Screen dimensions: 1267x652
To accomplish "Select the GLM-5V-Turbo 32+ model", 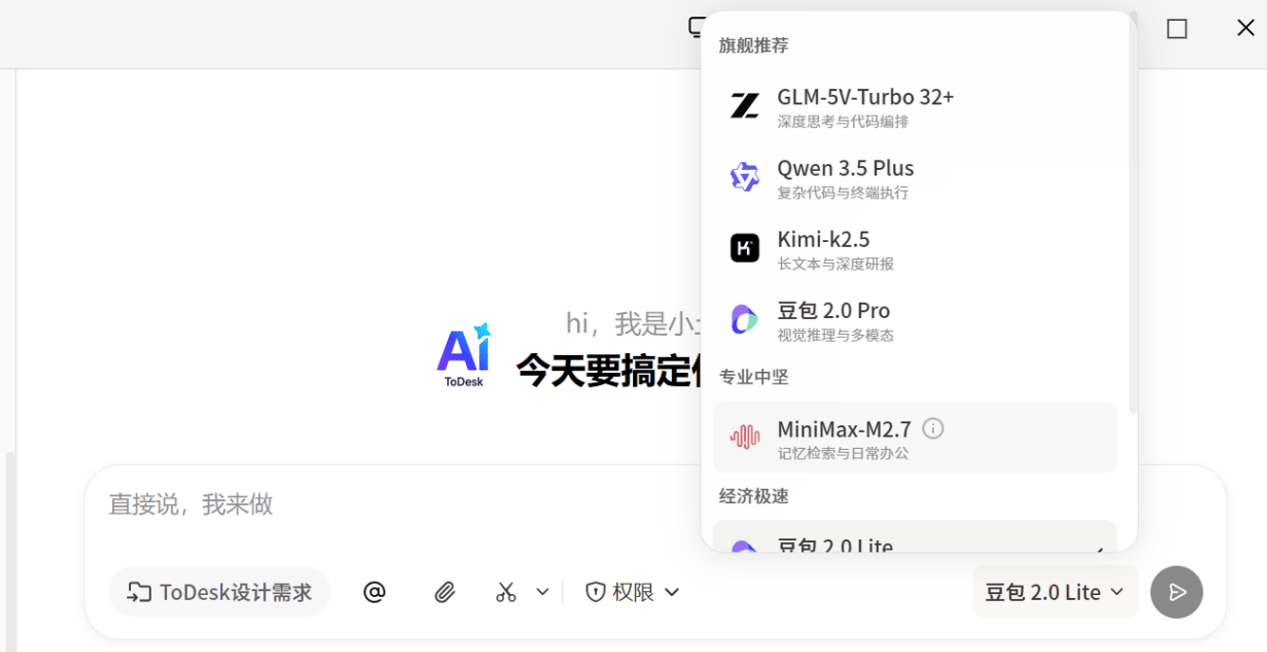I will pos(914,107).
